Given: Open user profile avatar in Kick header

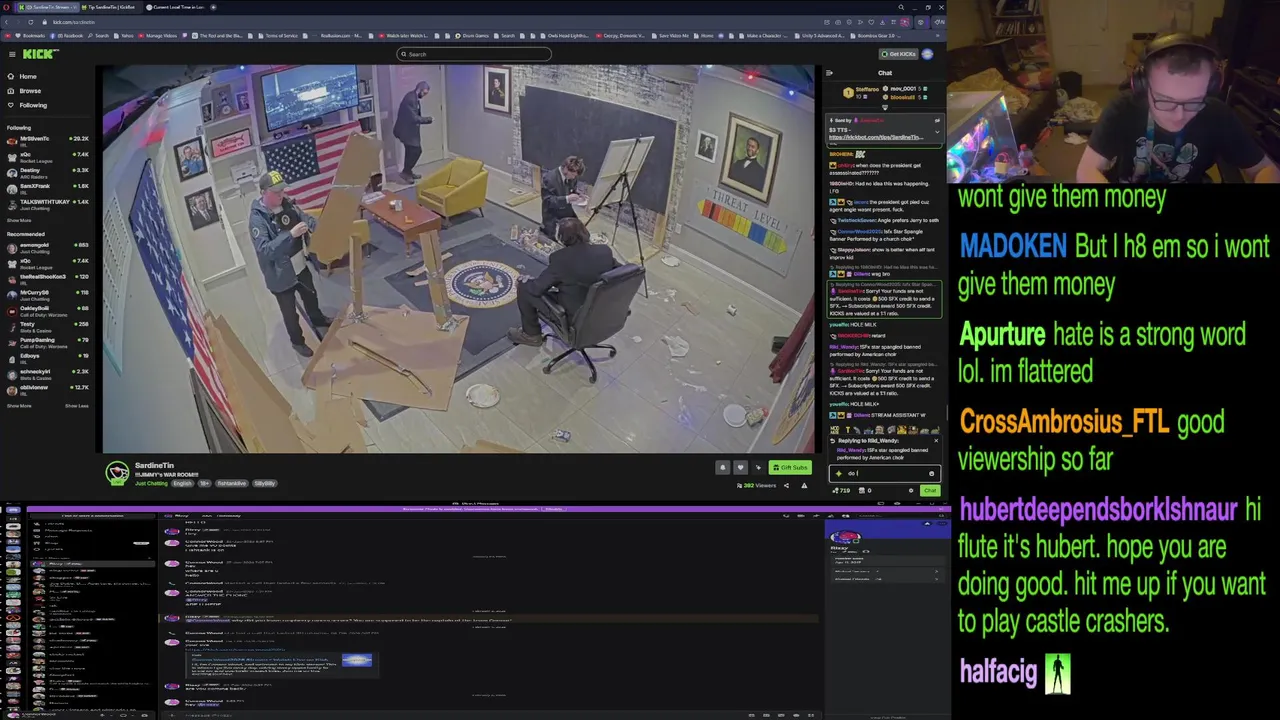Looking at the screenshot, I should 927,54.
